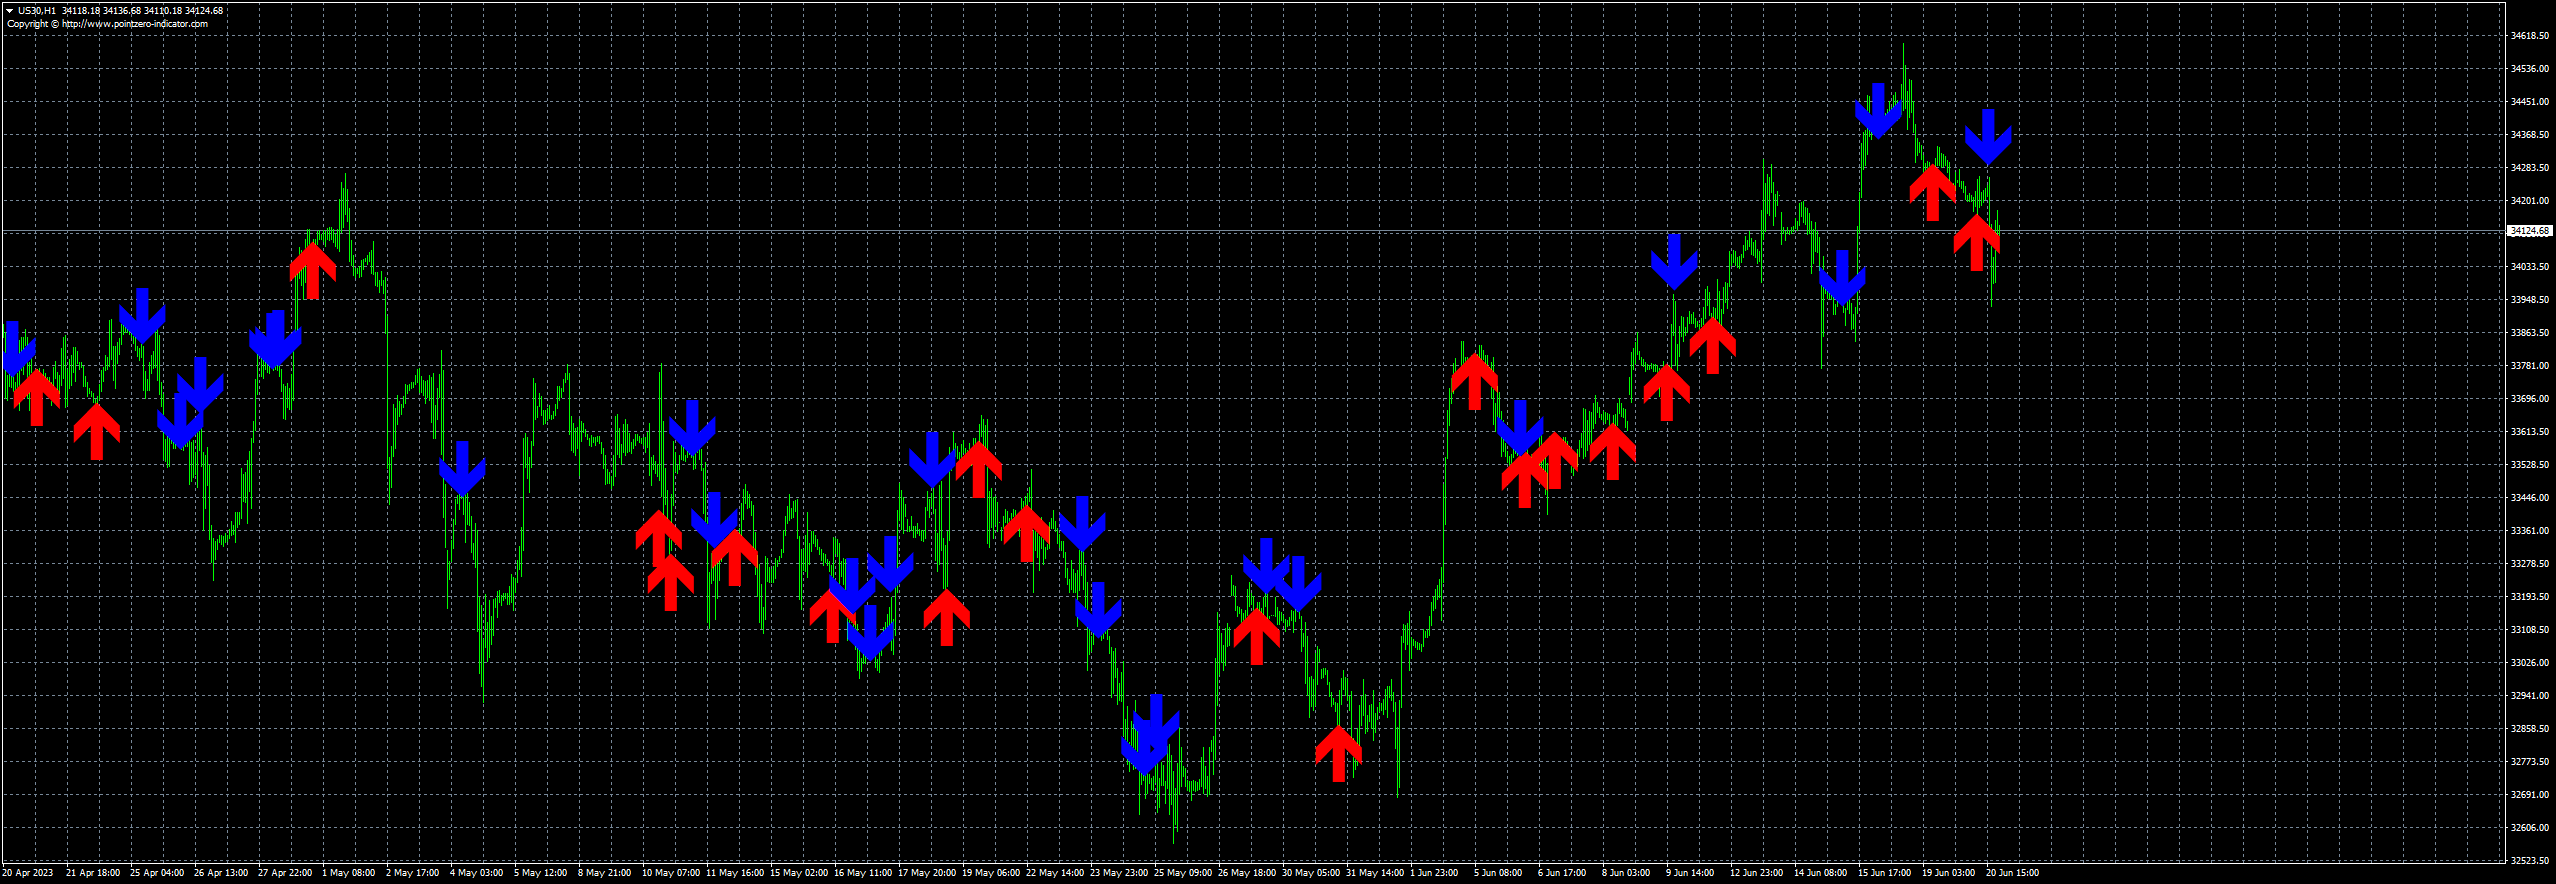
Task: Click the 33781.00 price axis label
Action: click(x=2531, y=366)
